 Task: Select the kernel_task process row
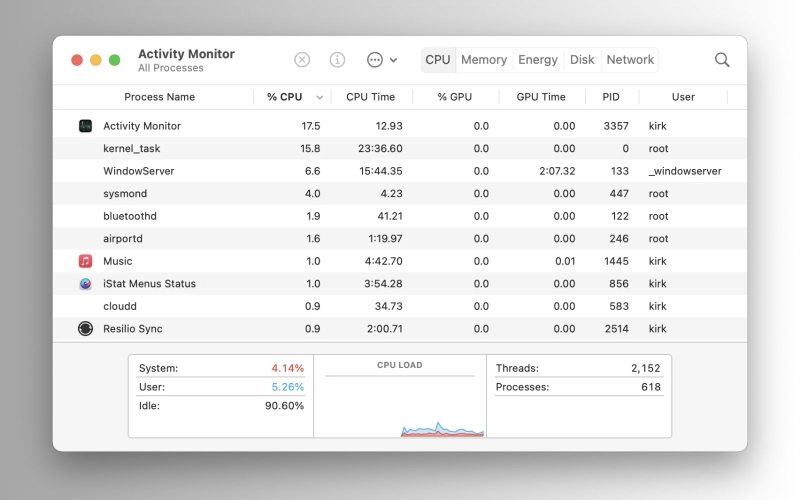(400, 148)
